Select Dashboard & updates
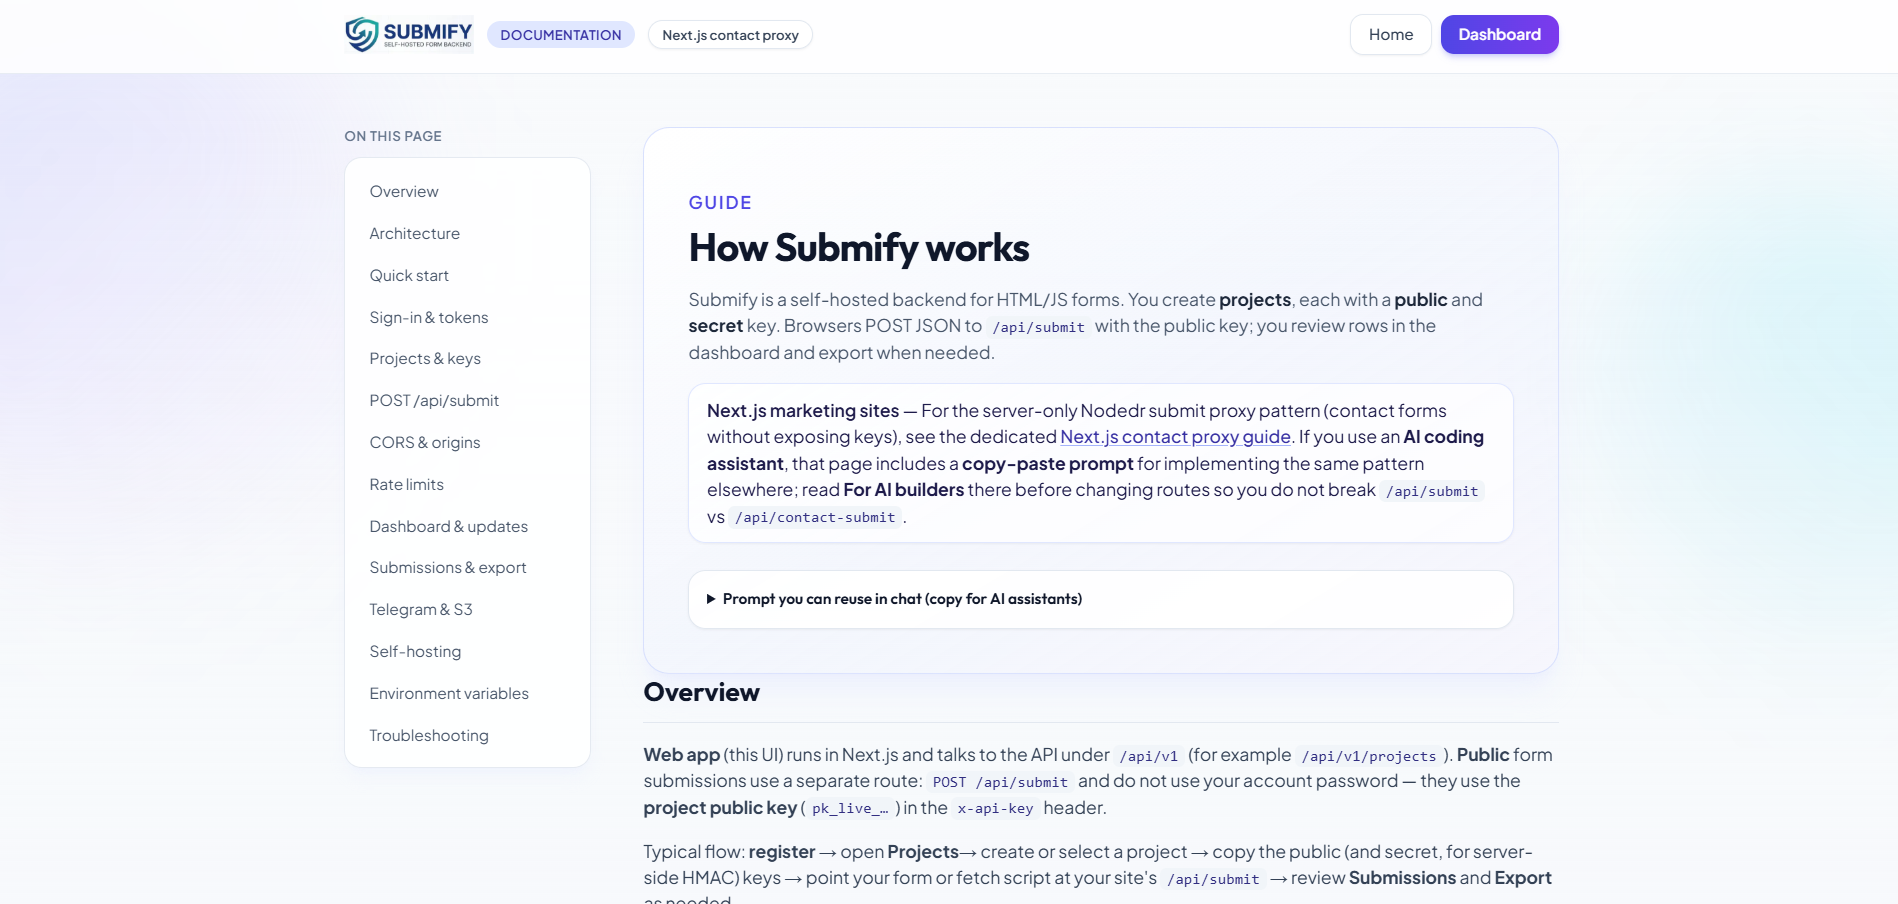The width and height of the screenshot is (1898, 904). [x=448, y=526]
